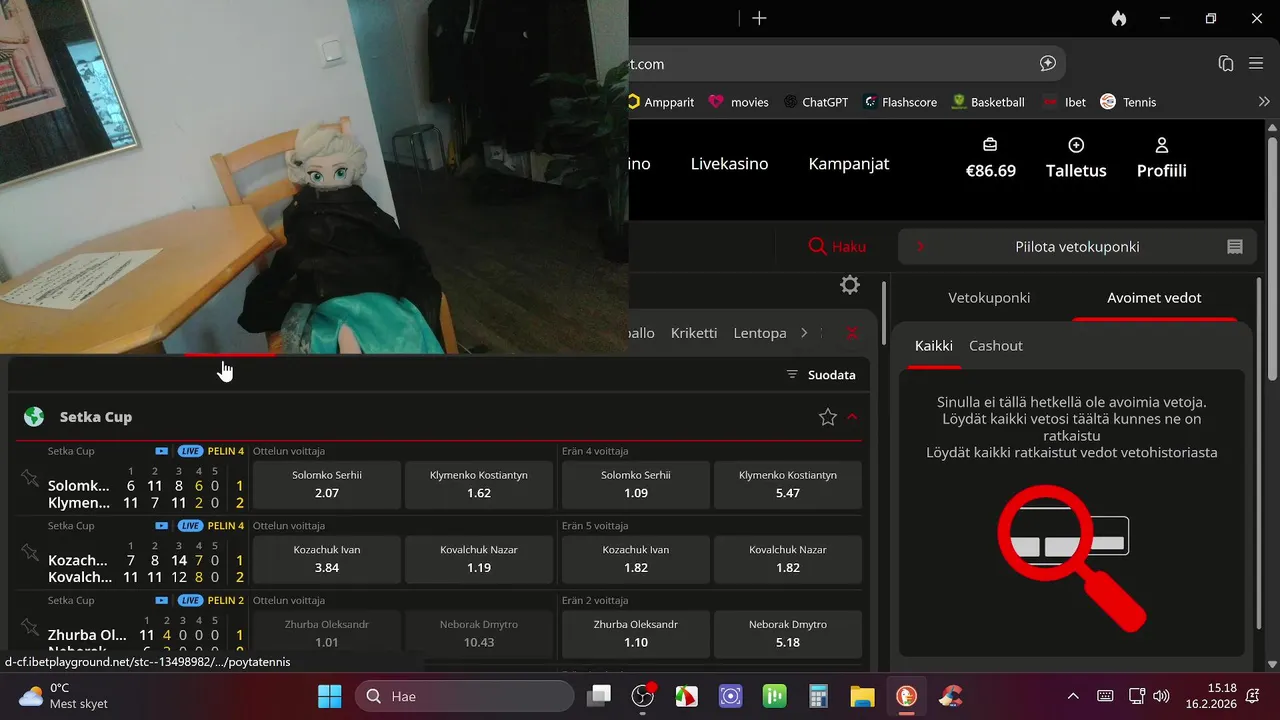1280x720 pixels.
Task: Expand the hidden bookmarks chevron
Action: (1264, 102)
